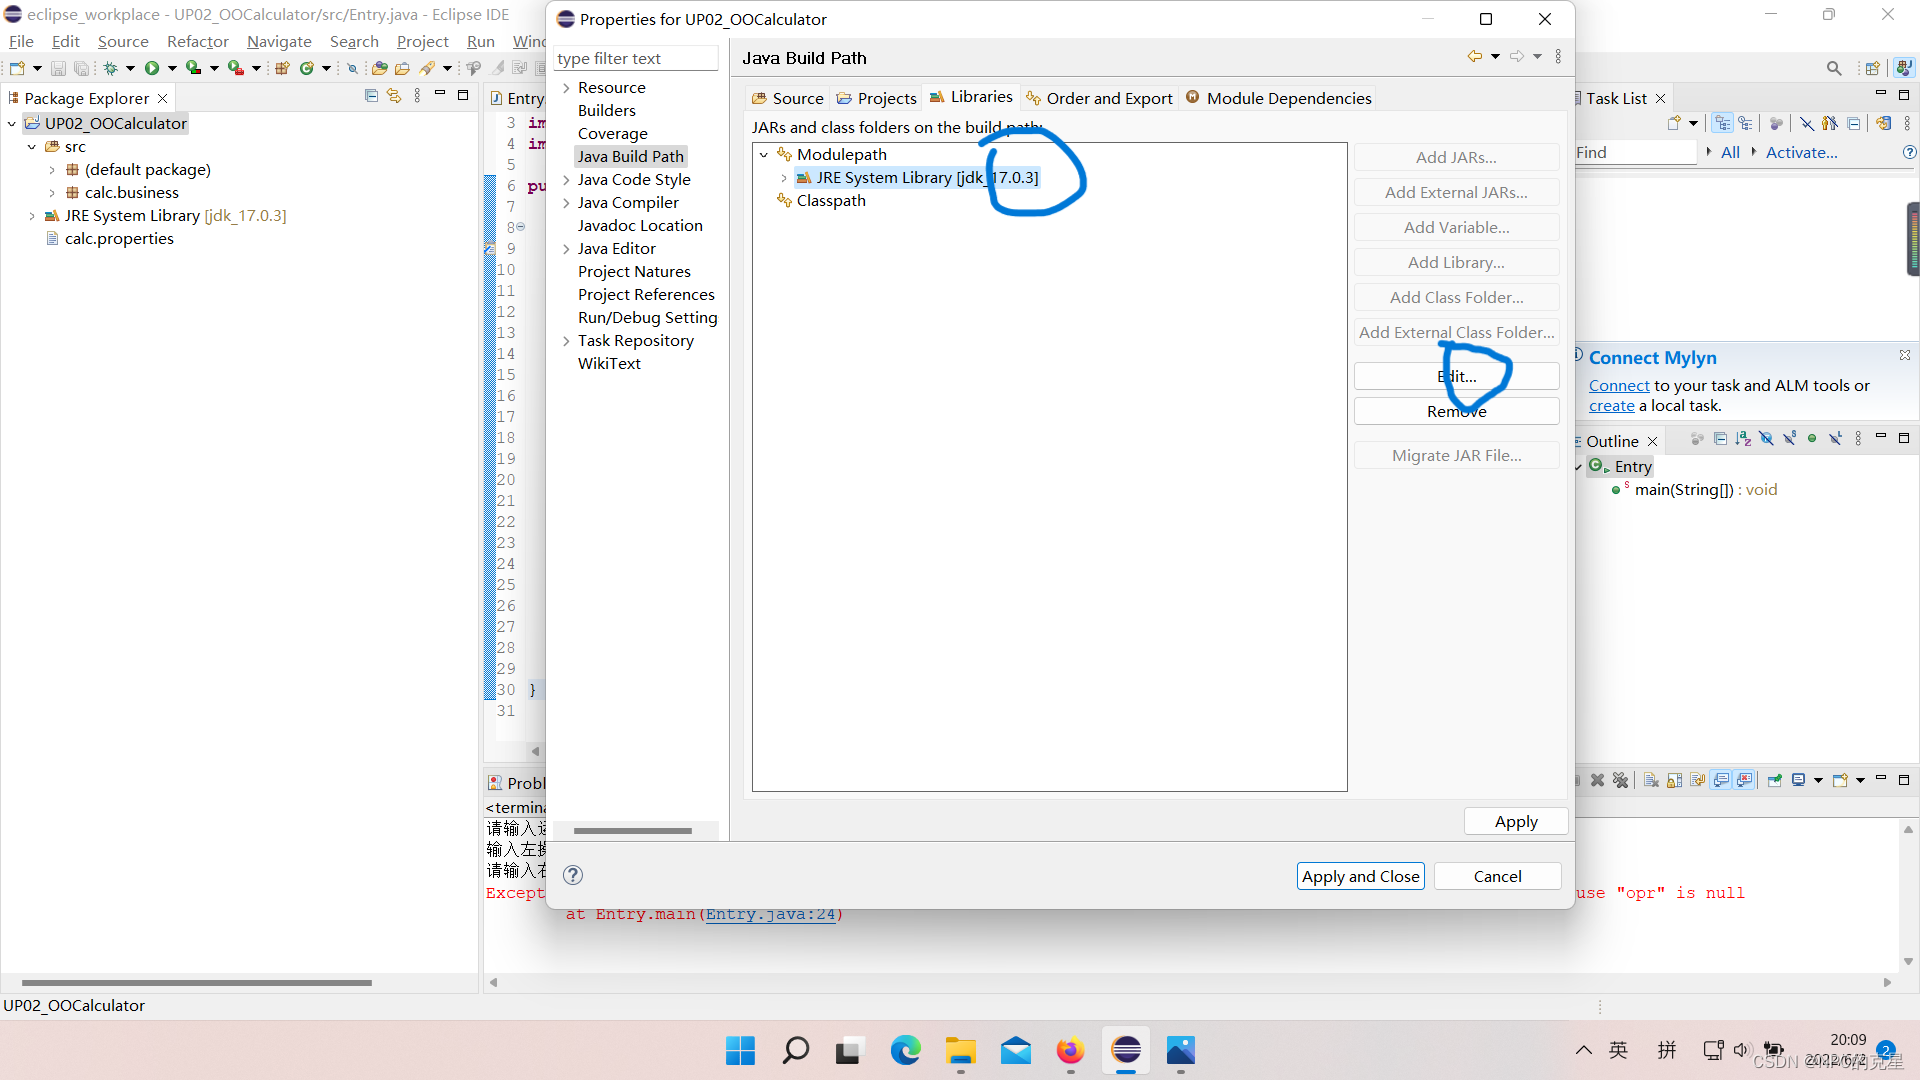Open the New Task dropdown arrow in Task List
This screenshot has height=1080, width=1920.
pyautogui.click(x=1693, y=123)
